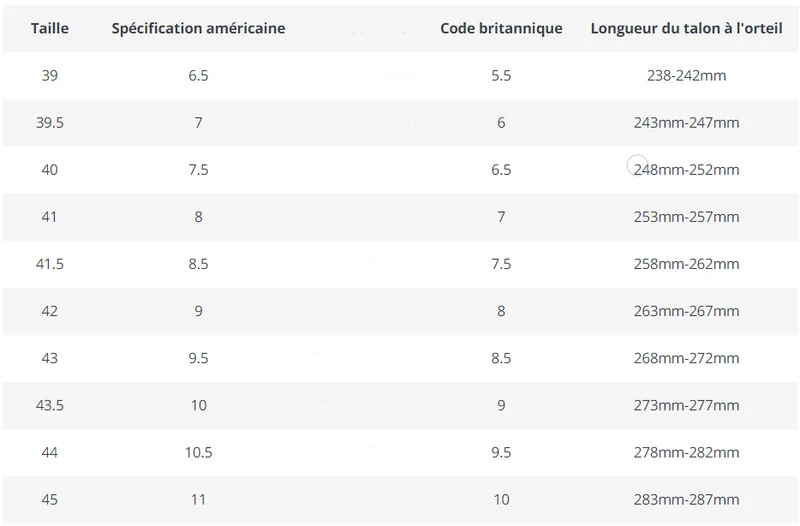Click the Code britannique header
The width and height of the screenshot is (800, 526).
(x=501, y=28)
